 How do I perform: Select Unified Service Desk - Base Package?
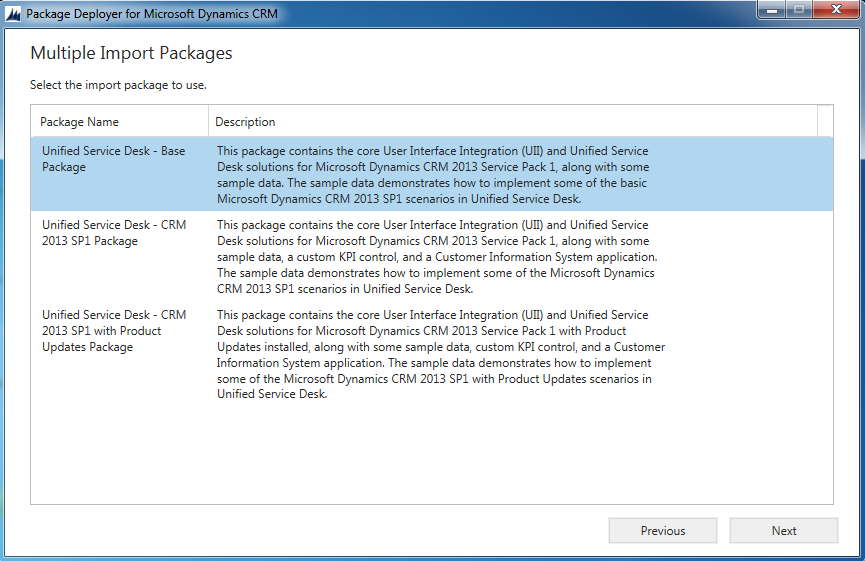[x=113, y=160]
